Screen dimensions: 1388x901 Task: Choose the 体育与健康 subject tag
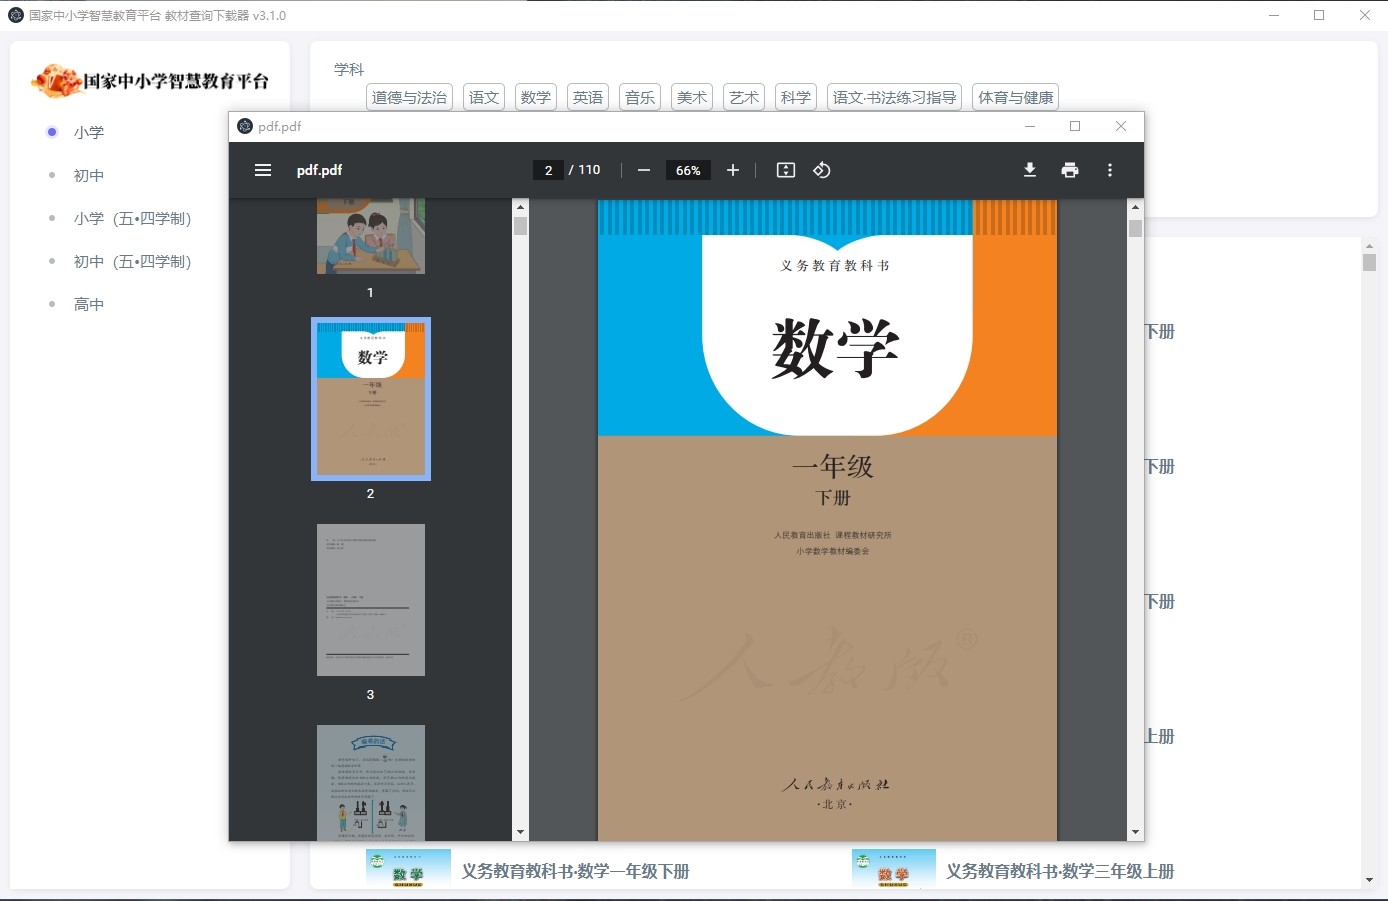(x=1016, y=97)
